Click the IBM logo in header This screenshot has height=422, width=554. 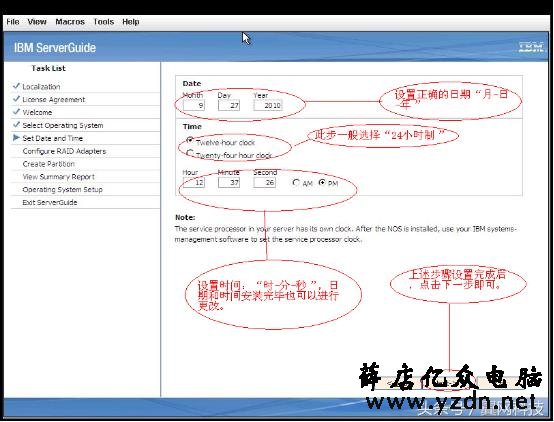[531, 47]
